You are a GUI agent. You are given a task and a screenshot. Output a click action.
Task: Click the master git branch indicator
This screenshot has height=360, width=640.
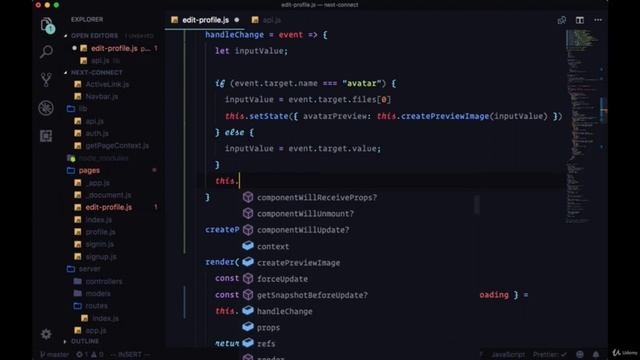pos(55,354)
